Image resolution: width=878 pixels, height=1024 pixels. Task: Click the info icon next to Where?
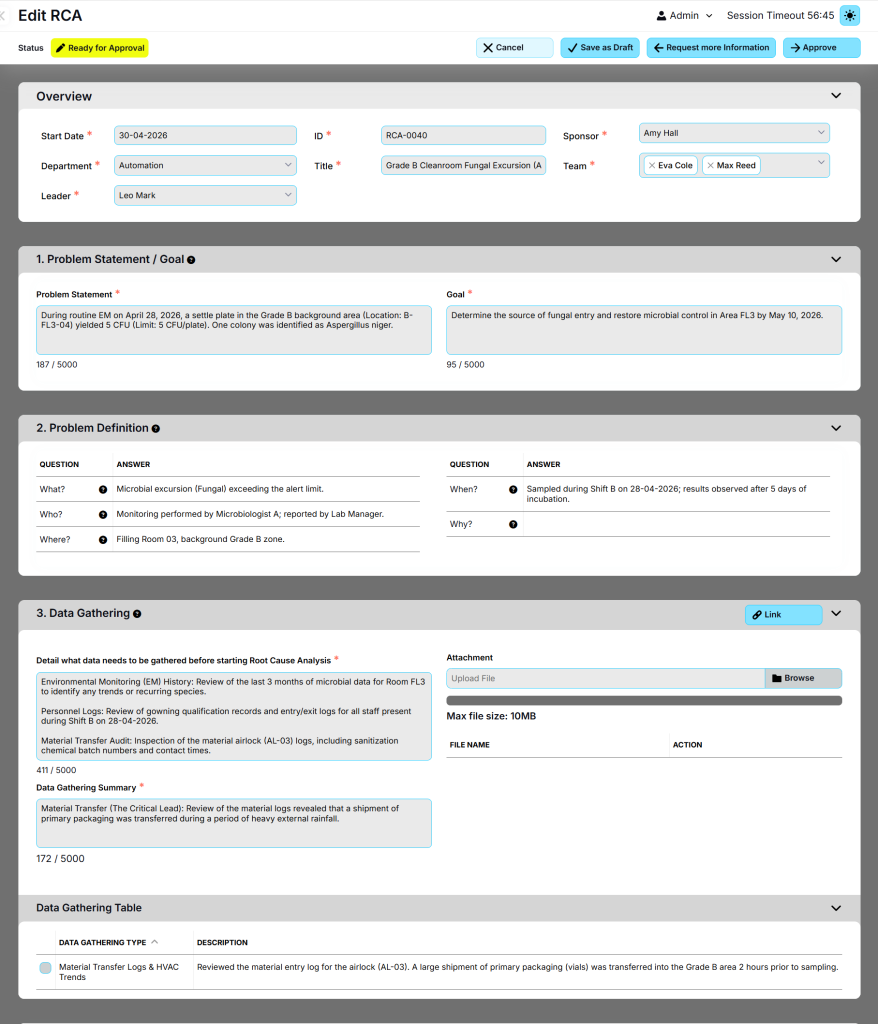point(103,539)
